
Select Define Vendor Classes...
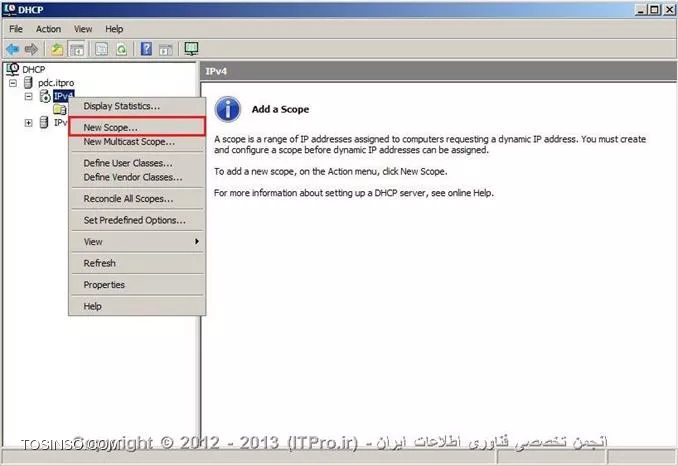[x=137, y=177]
